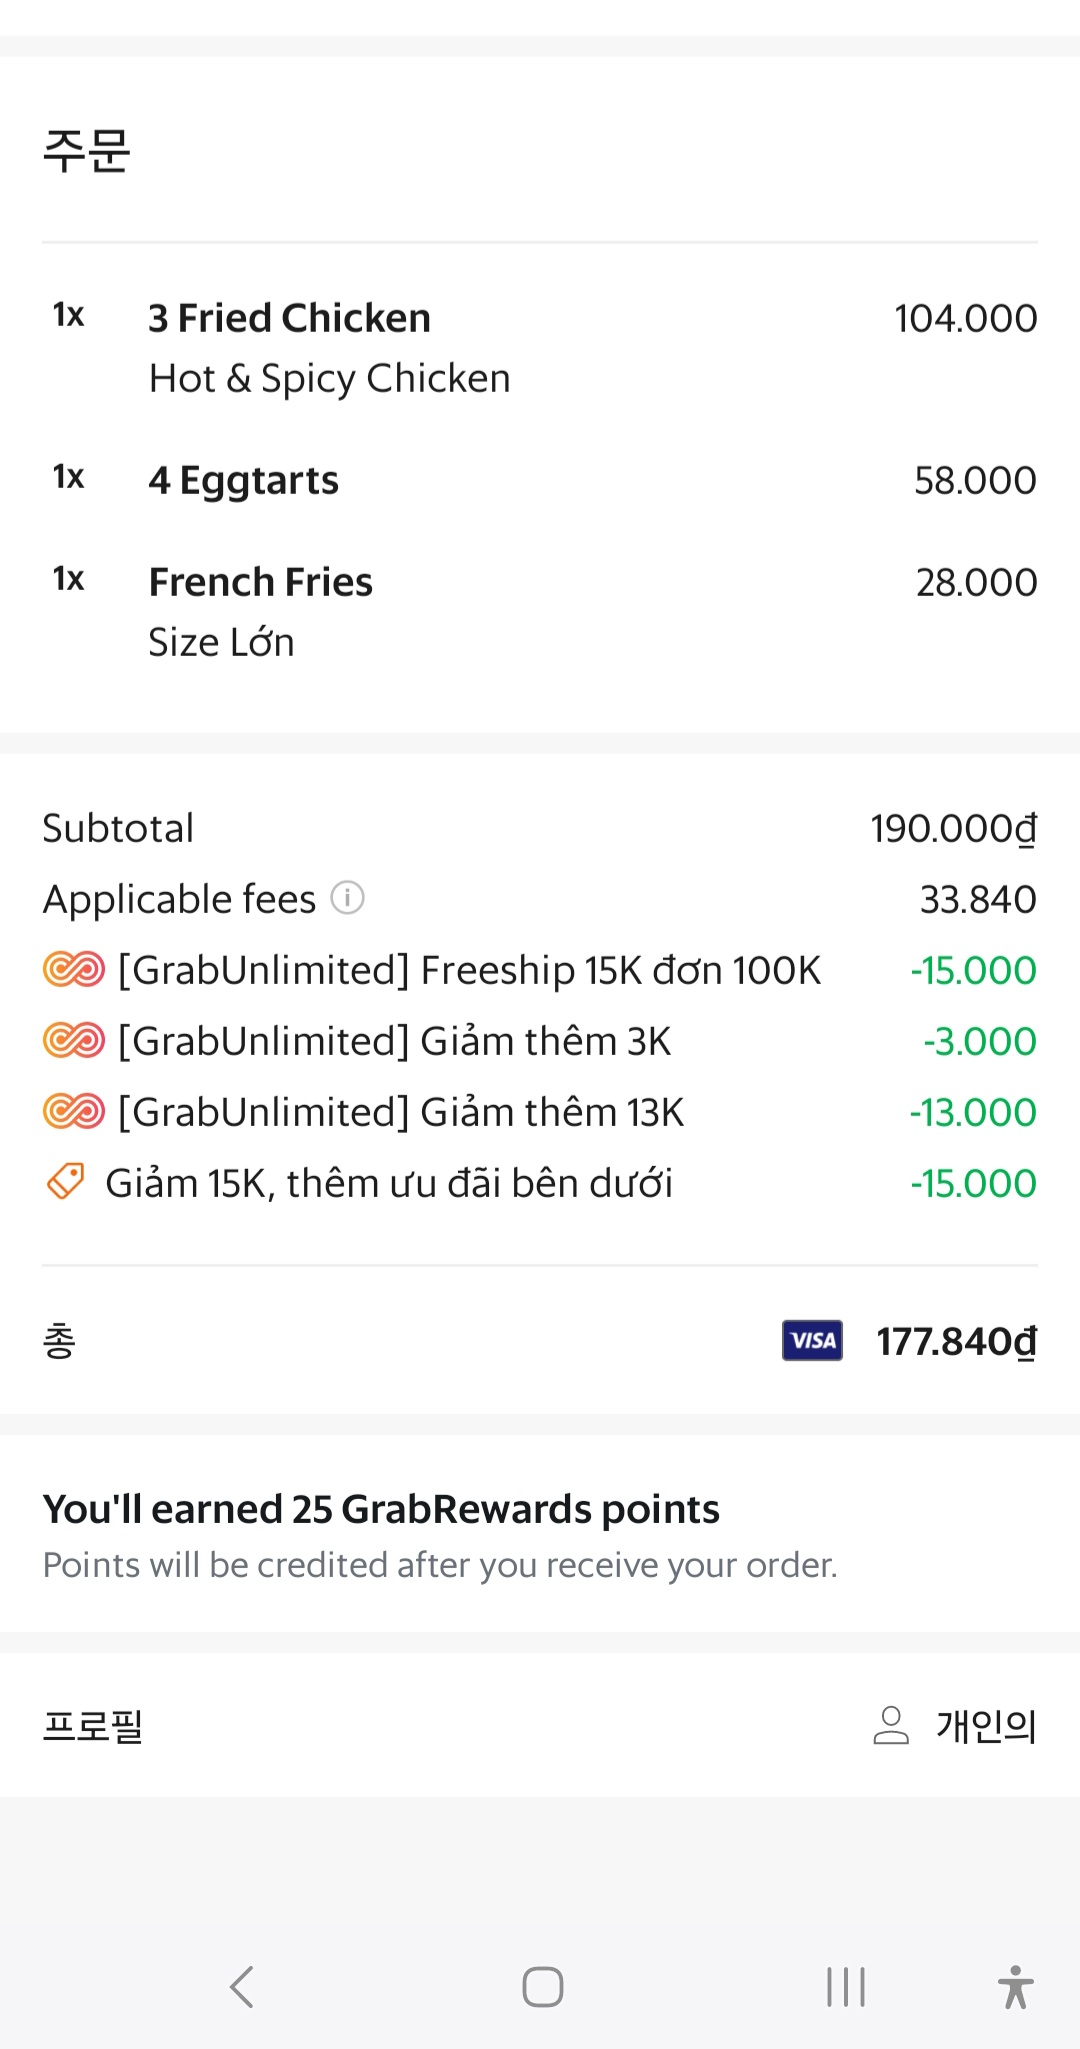Tap GrabUnlimited icon beside Giảm thêm 3K

(x=74, y=1041)
